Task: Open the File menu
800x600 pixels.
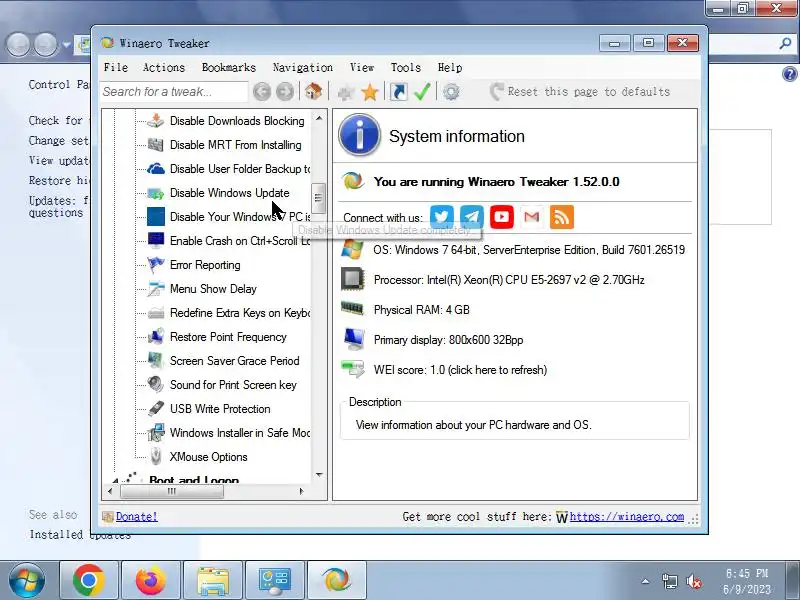Action: tap(116, 67)
